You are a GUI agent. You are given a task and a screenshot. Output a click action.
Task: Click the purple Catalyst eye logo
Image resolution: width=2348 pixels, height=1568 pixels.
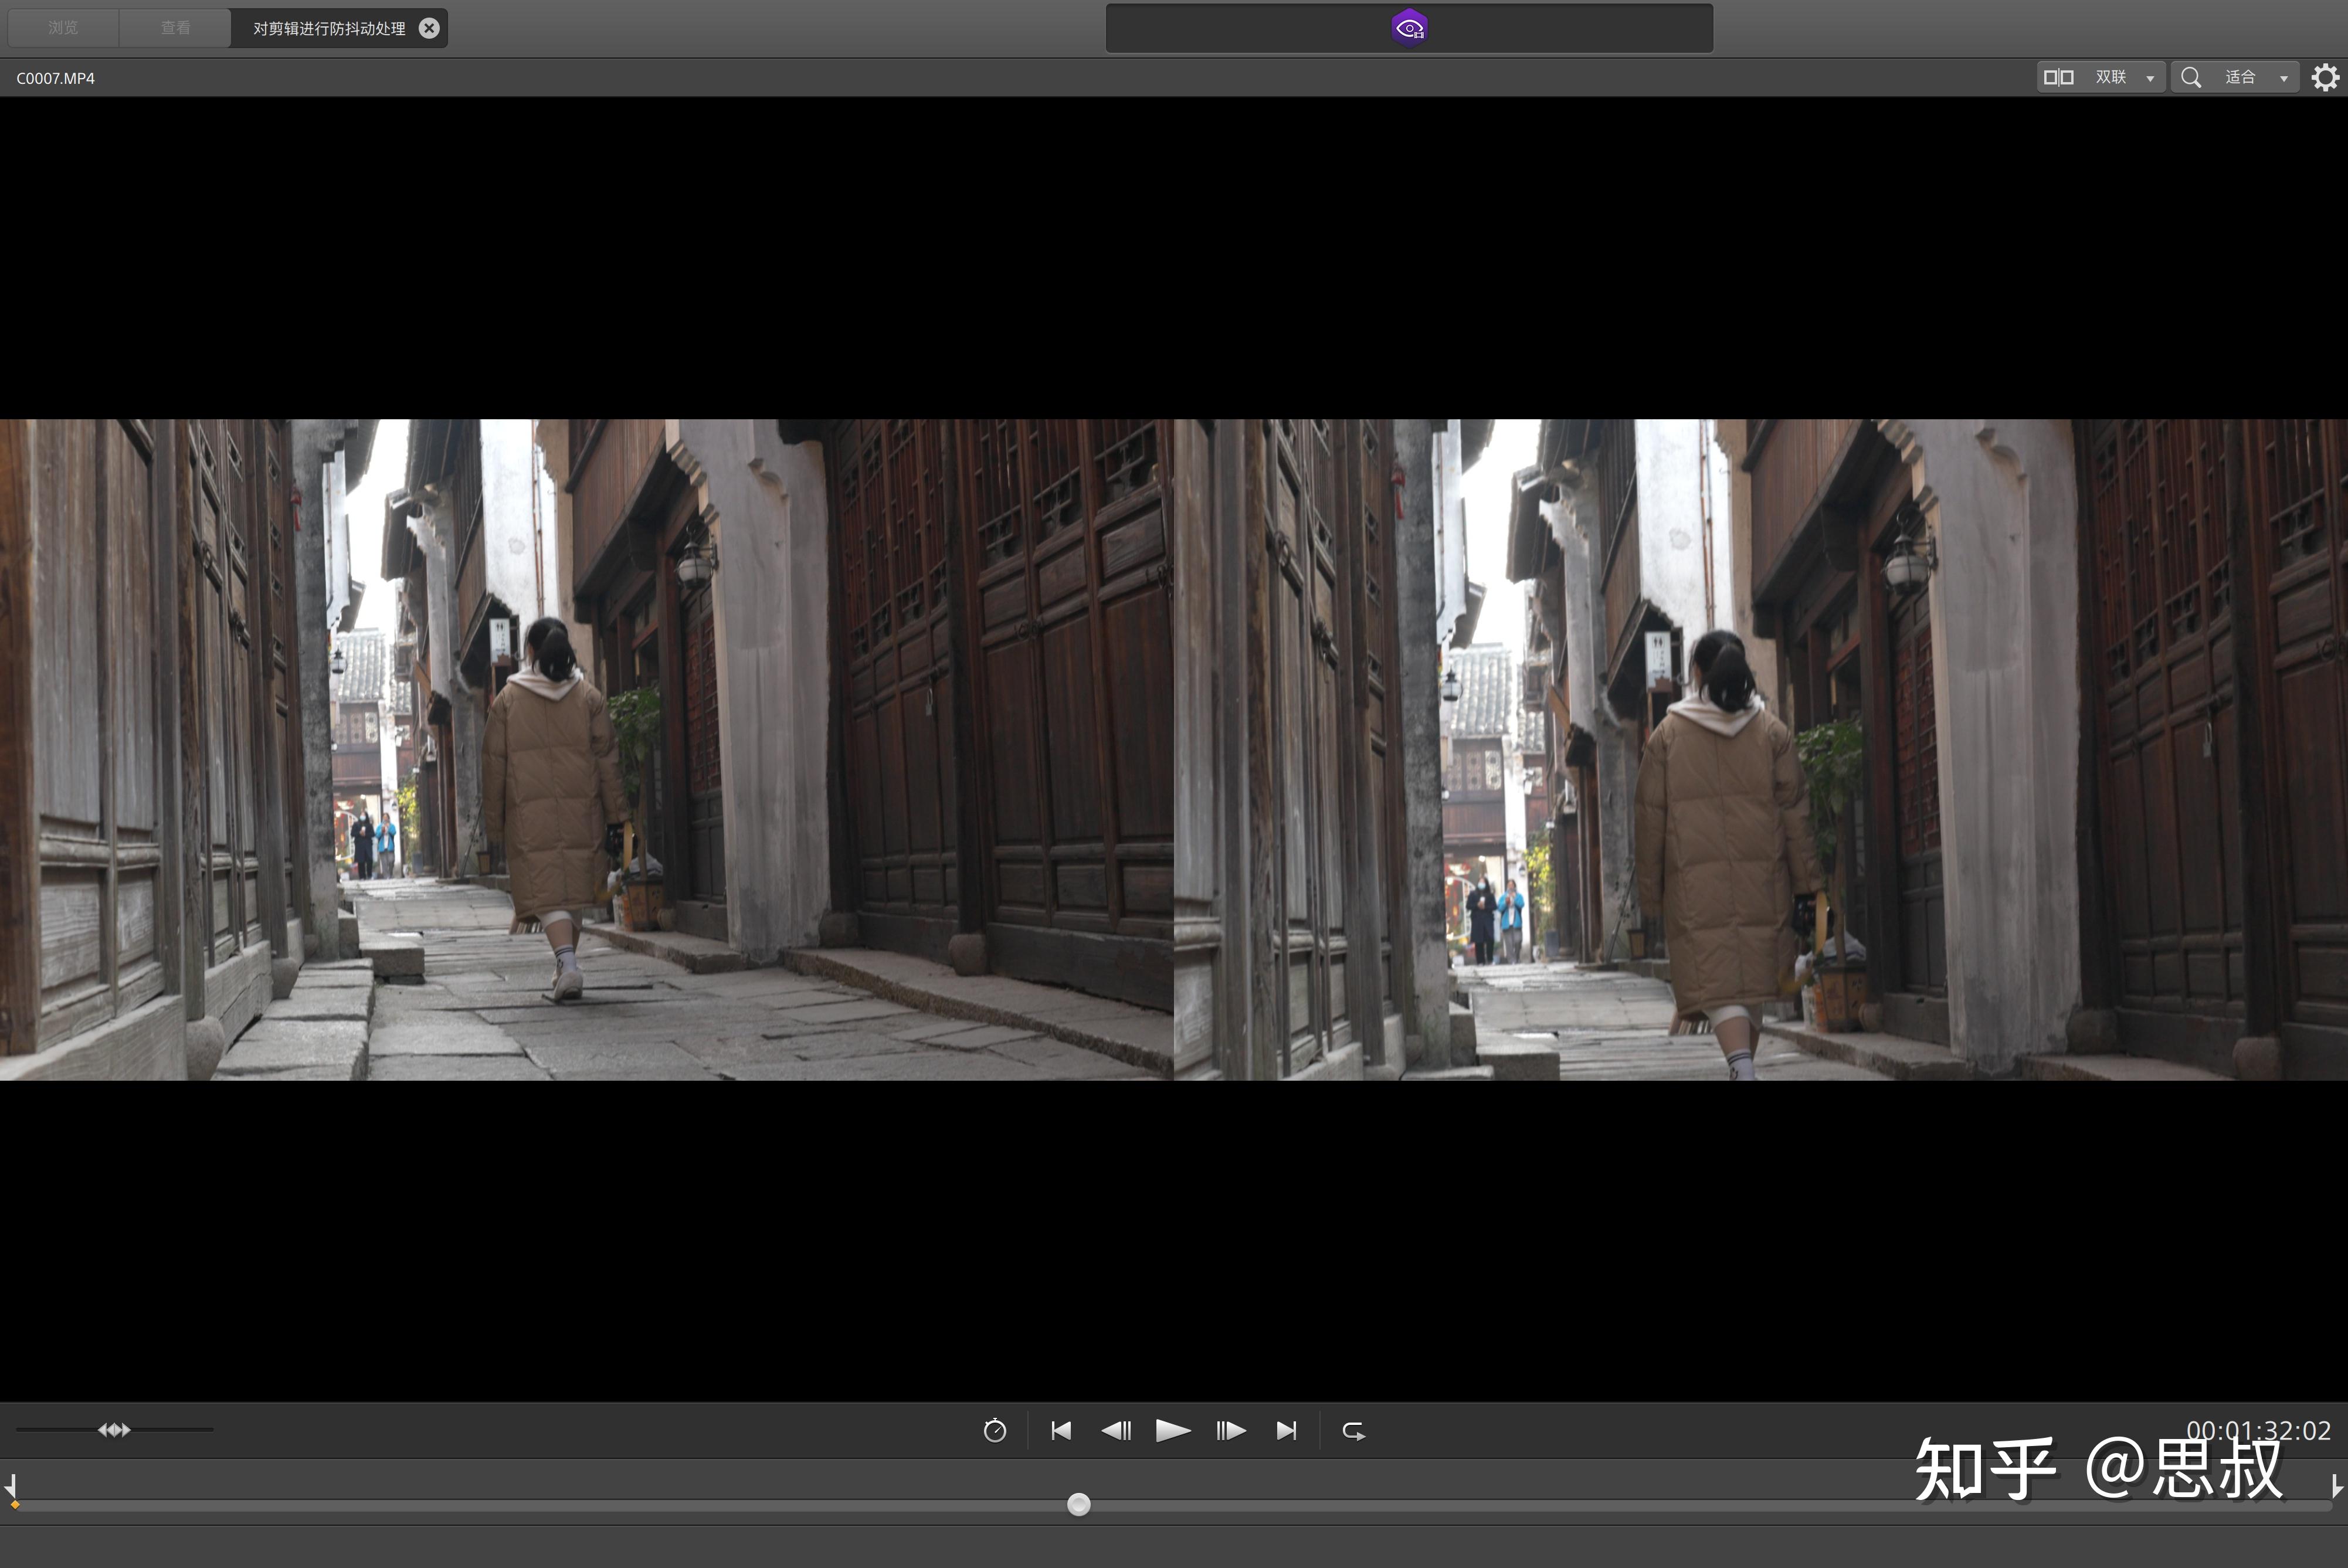pyautogui.click(x=1409, y=28)
